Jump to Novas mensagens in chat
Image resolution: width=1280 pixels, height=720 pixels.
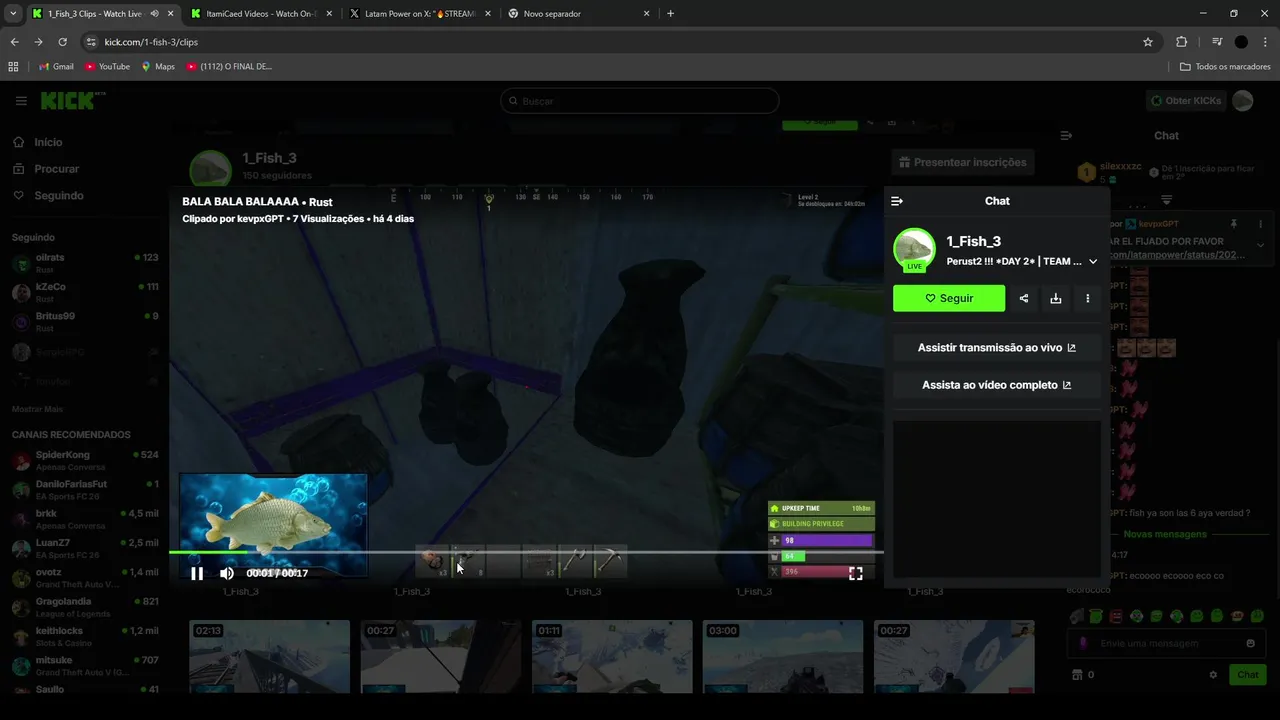(x=1165, y=534)
